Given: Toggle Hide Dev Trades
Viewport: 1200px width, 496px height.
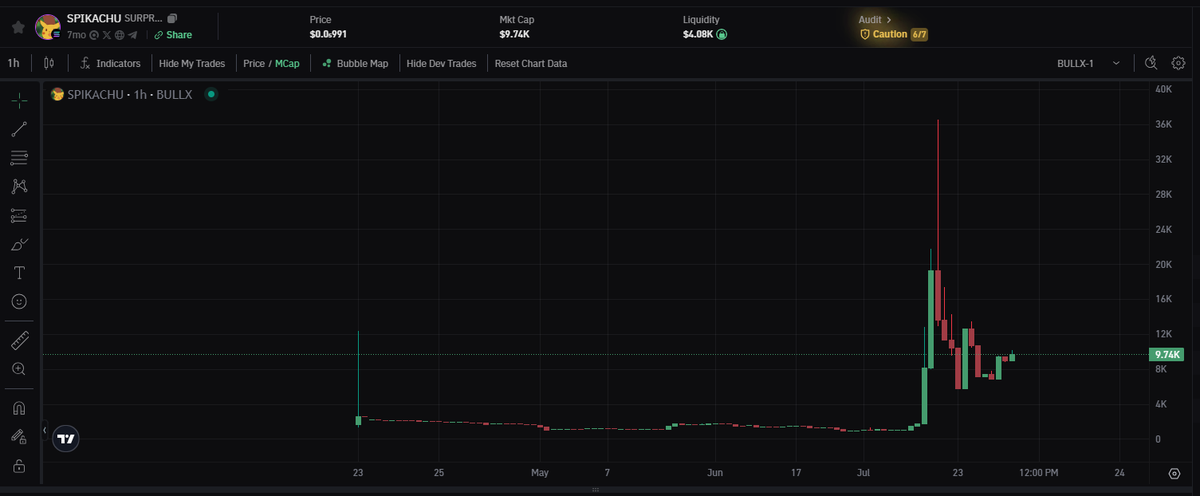Looking at the screenshot, I should tap(441, 63).
